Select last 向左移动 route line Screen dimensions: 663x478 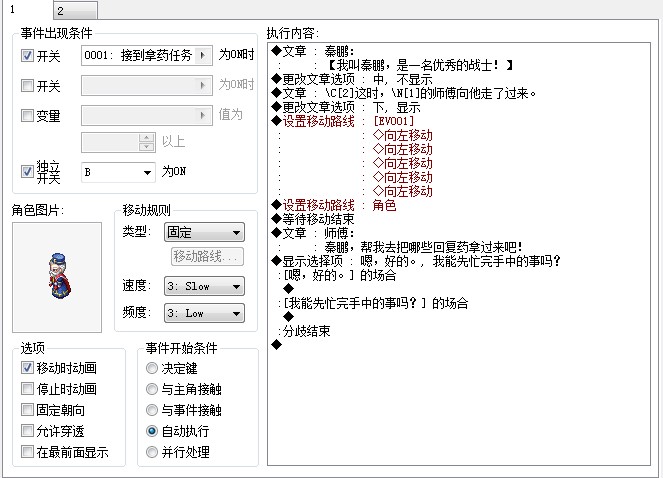403,191
